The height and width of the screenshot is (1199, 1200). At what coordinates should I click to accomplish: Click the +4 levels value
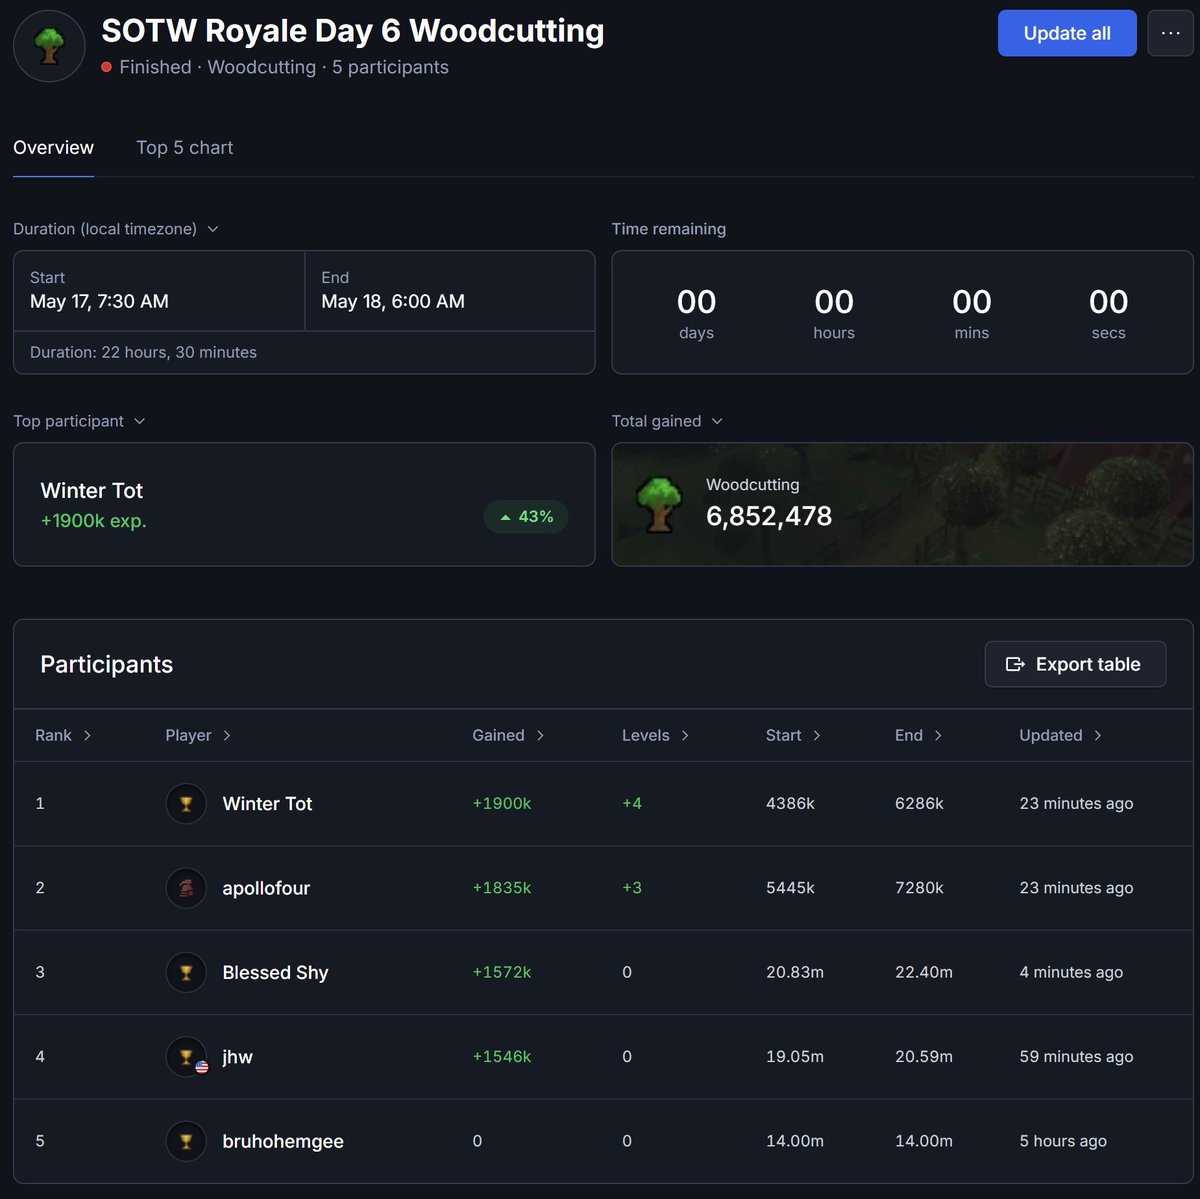[x=632, y=804]
